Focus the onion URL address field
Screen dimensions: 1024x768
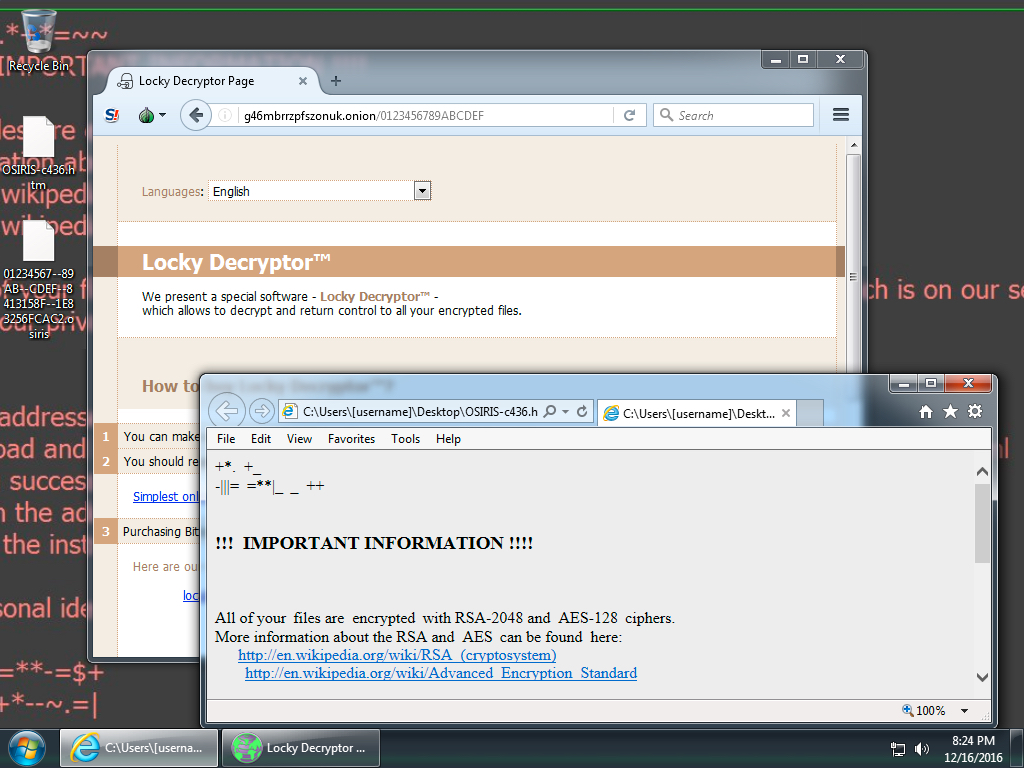pos(425,116)
